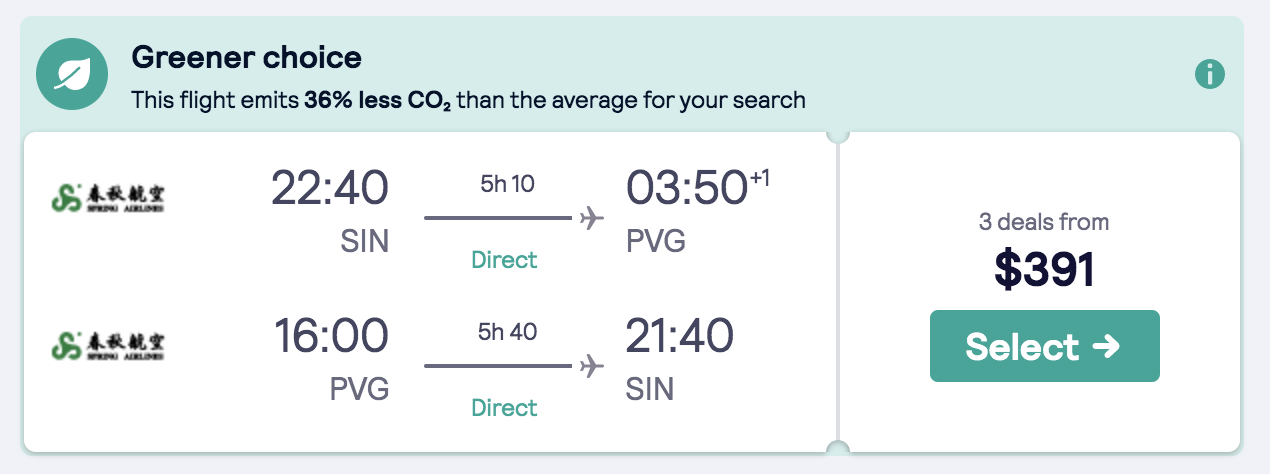
Task: Click the outbound Spring Airlines logo
Action: tap(108, 197)
